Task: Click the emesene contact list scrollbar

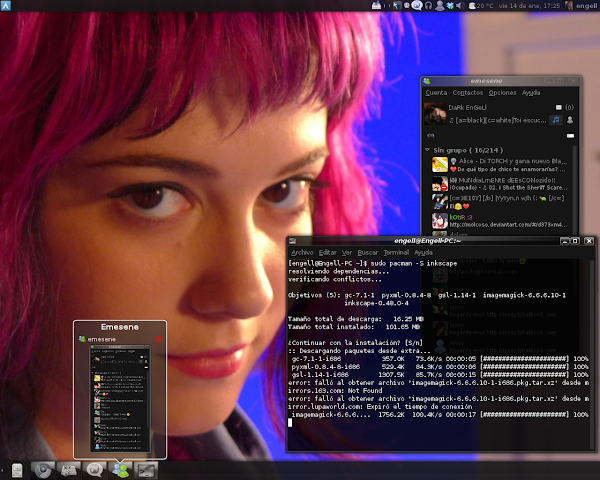Action: [x=577, y=191]
